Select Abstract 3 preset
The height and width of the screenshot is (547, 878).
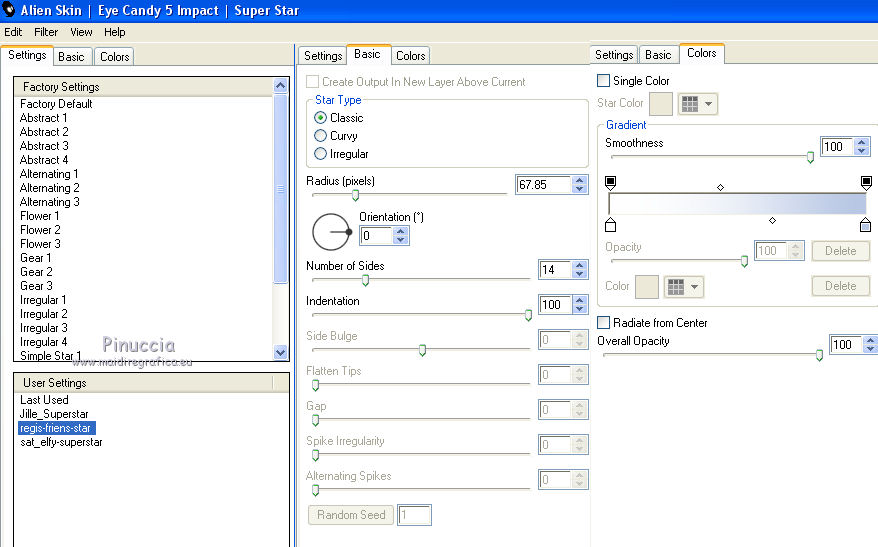click(x=44, y=146)
